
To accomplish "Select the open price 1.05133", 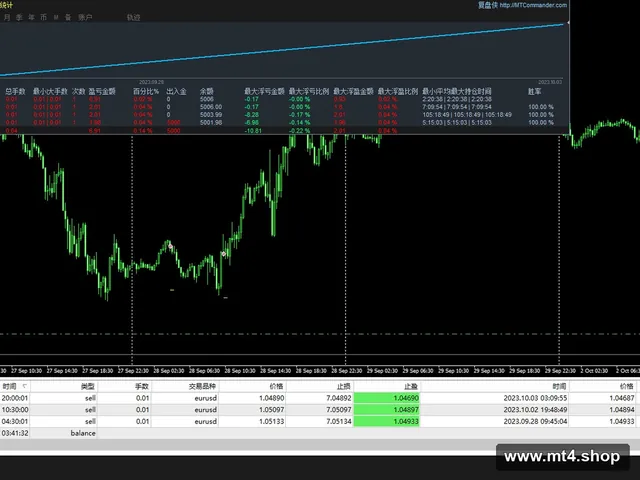I will point(271,421).
